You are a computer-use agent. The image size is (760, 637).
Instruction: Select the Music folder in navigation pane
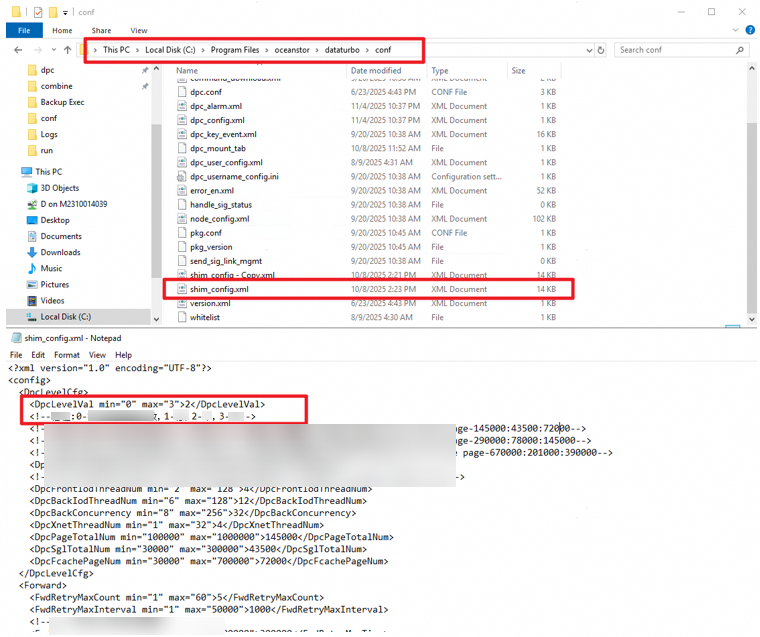point(50,268)
